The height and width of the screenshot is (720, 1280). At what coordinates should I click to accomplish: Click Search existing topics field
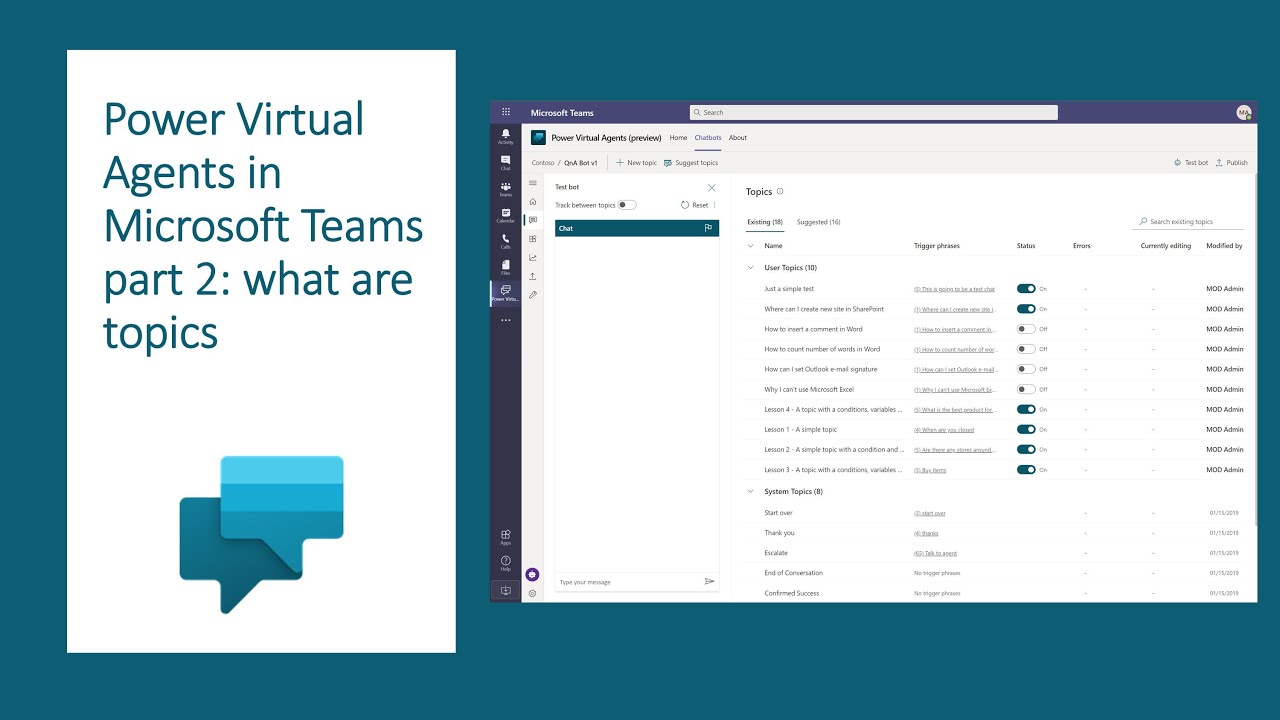click(x=1190, y=222)
